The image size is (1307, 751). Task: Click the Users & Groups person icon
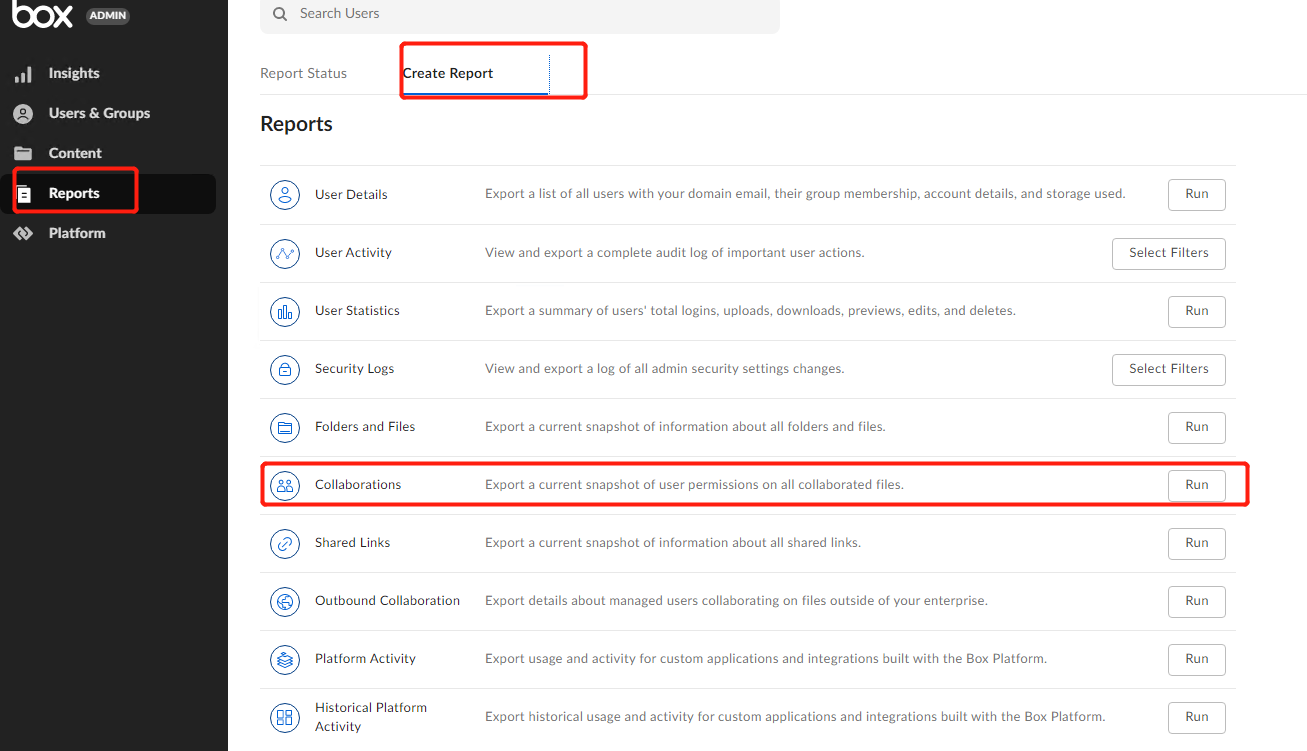point(23,114)
